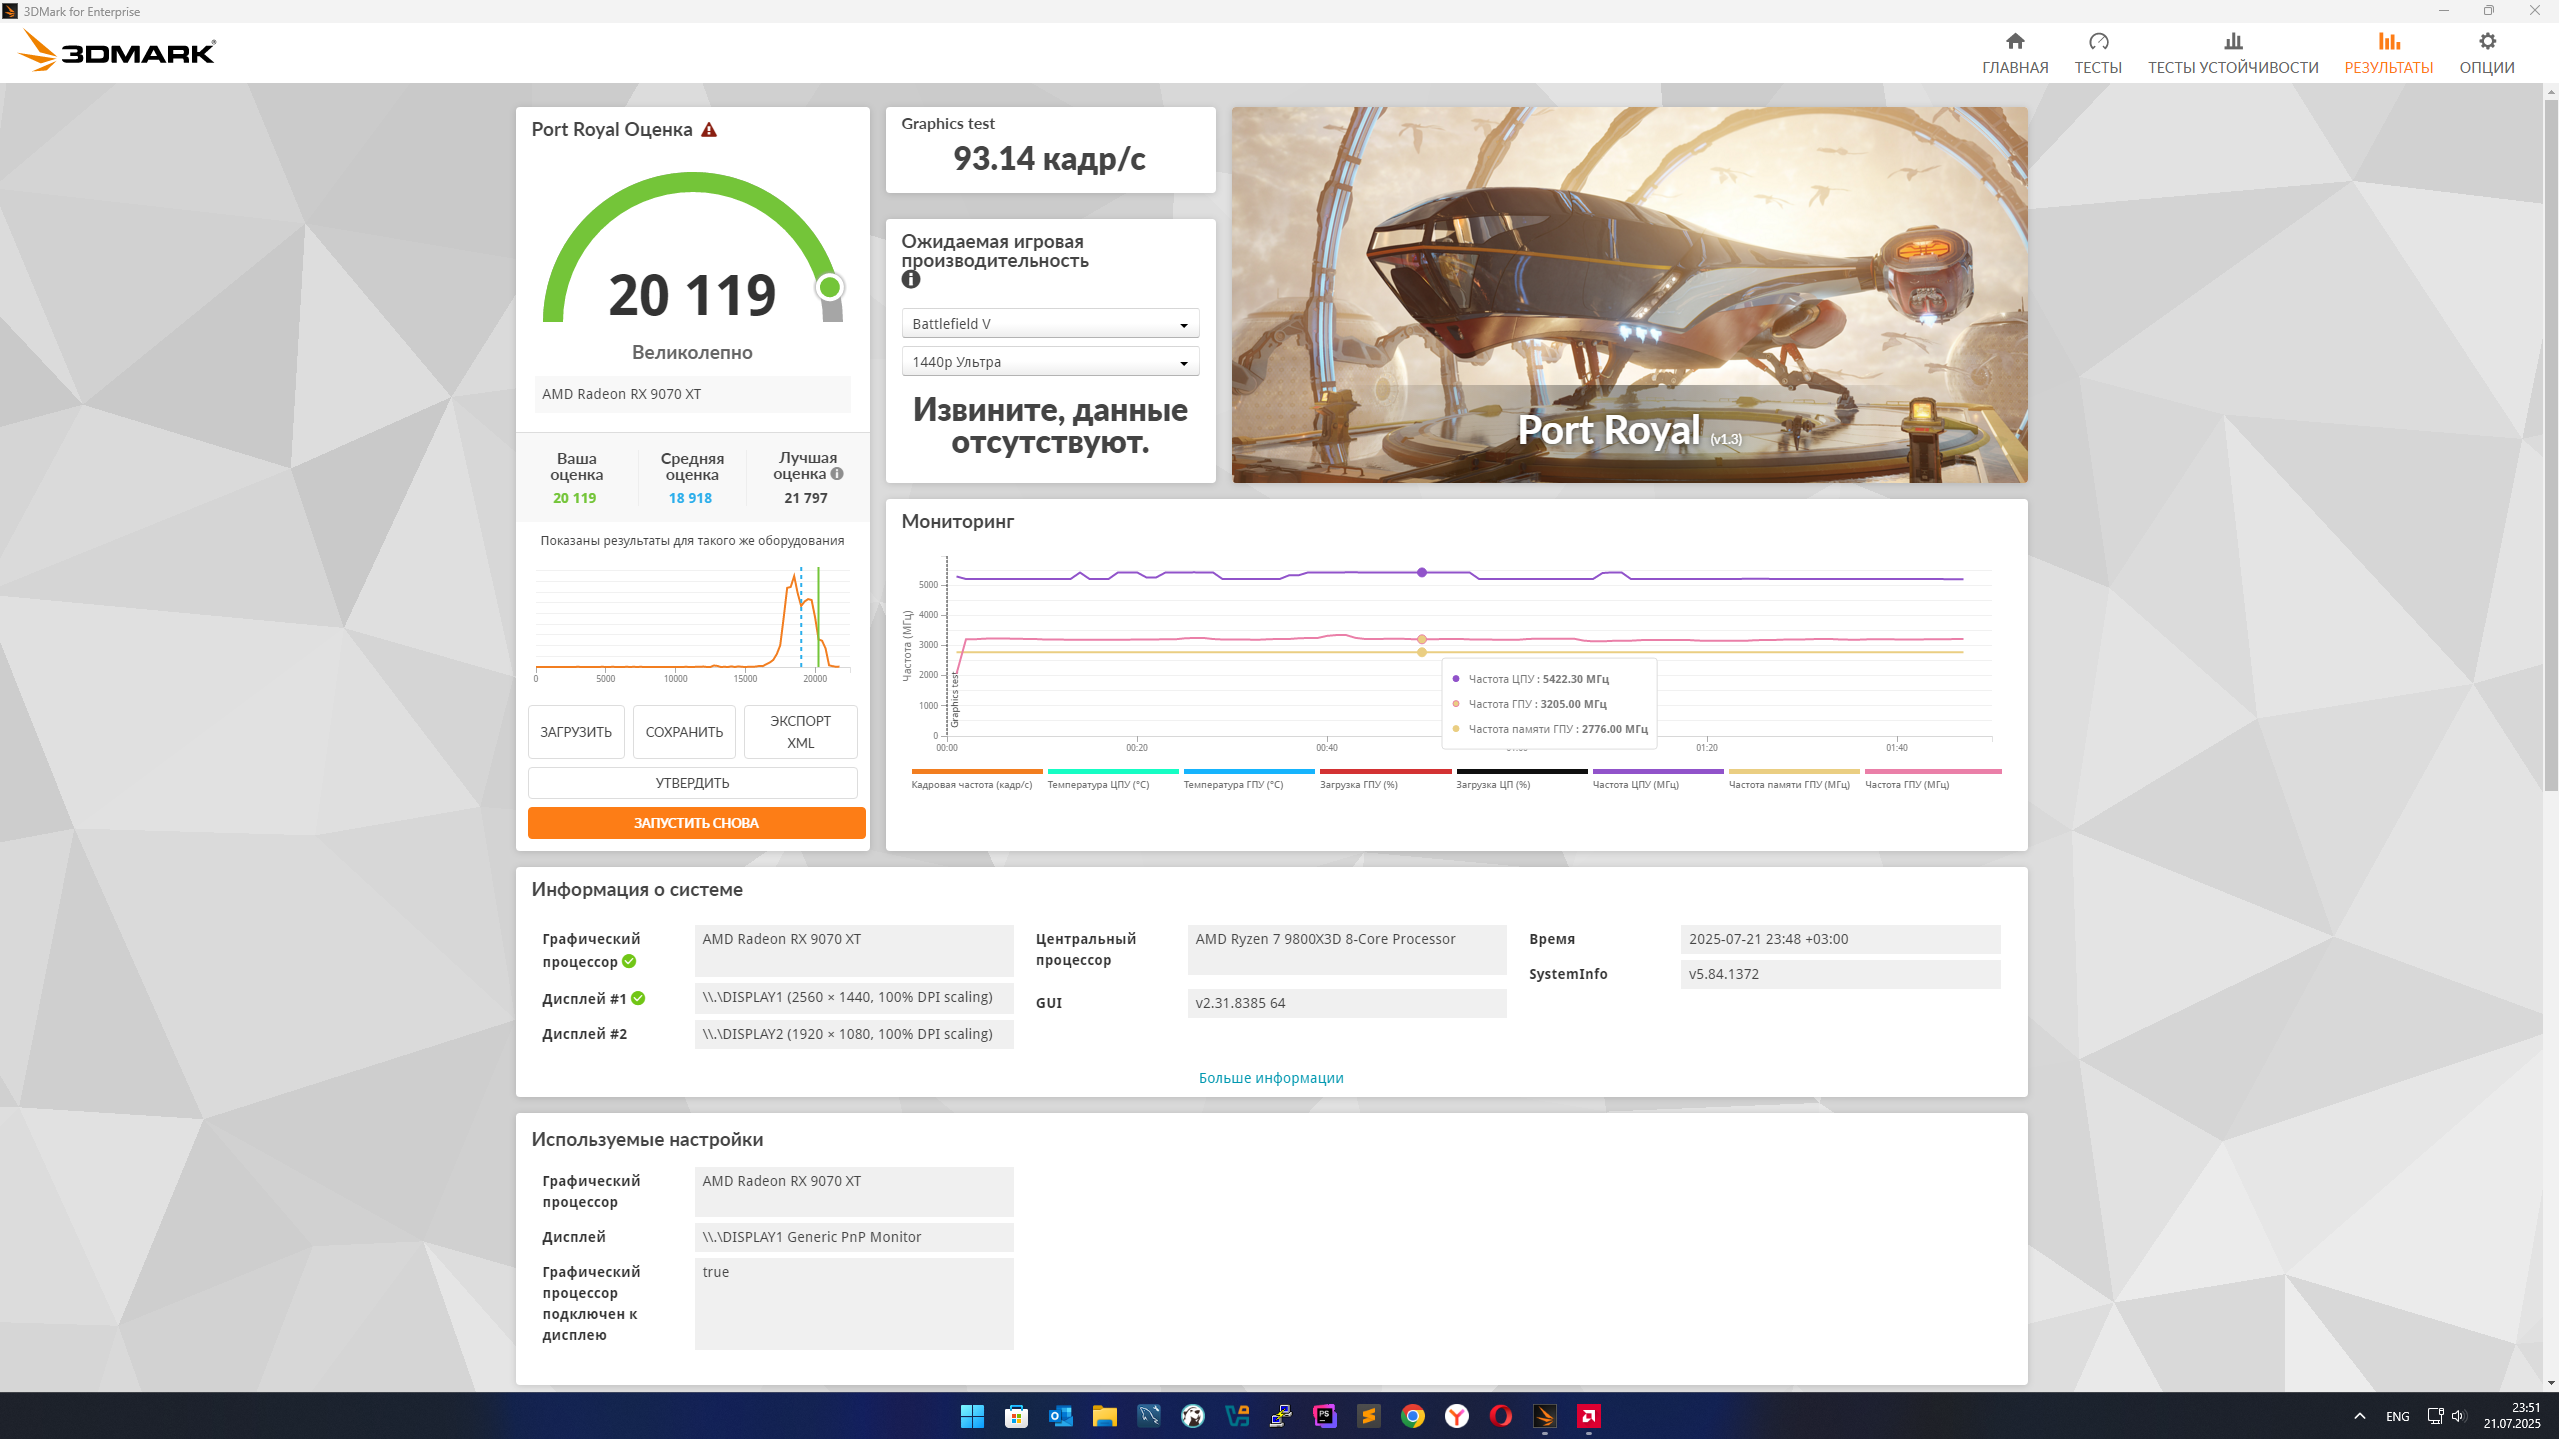This screenshot has width=2559, height=1439.
Task: Expand the Battlefield V game dropdown
Action: [1049, 324]
